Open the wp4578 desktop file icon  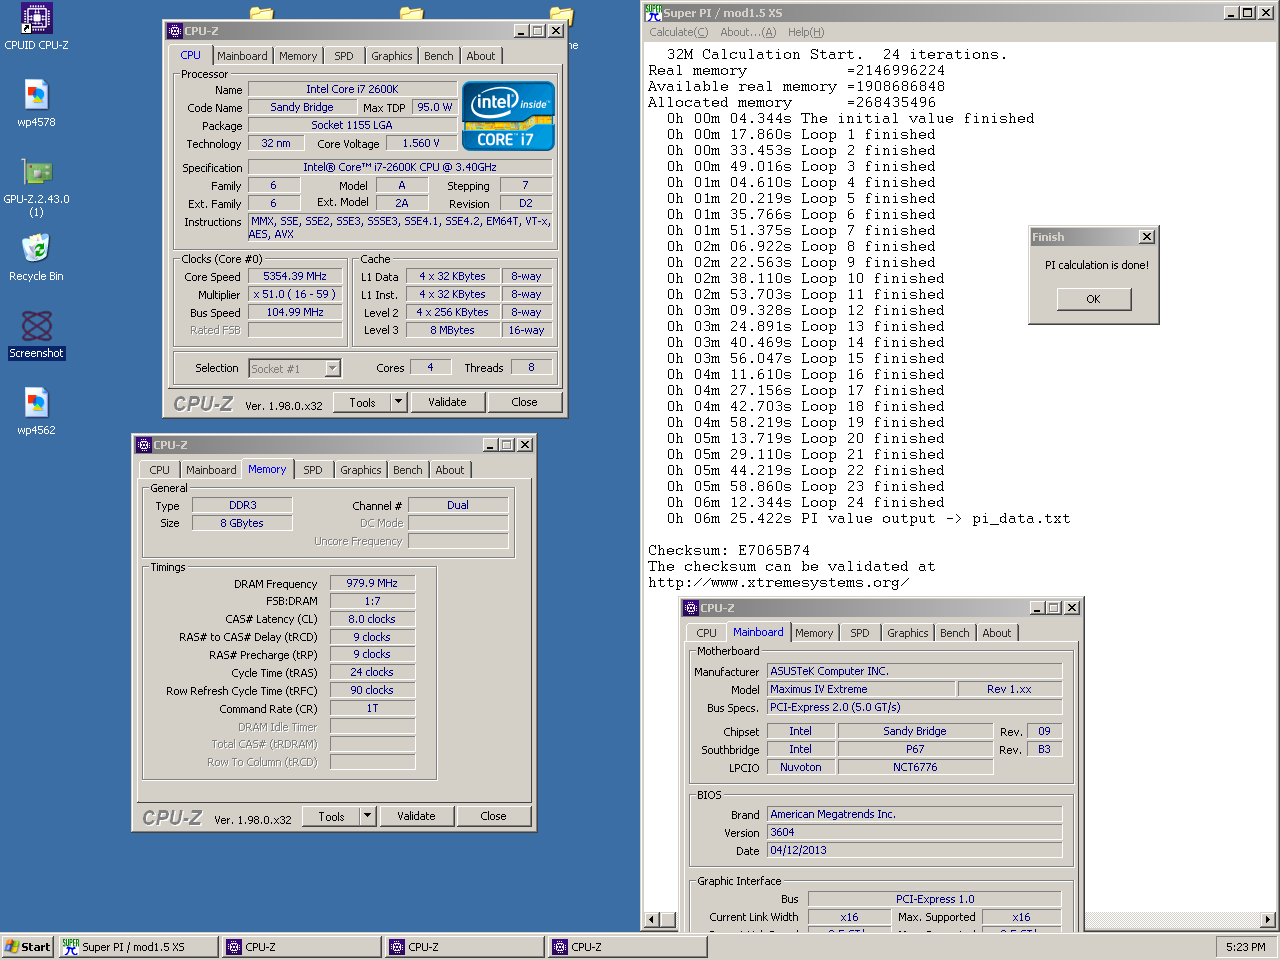[x=36, y=104]
